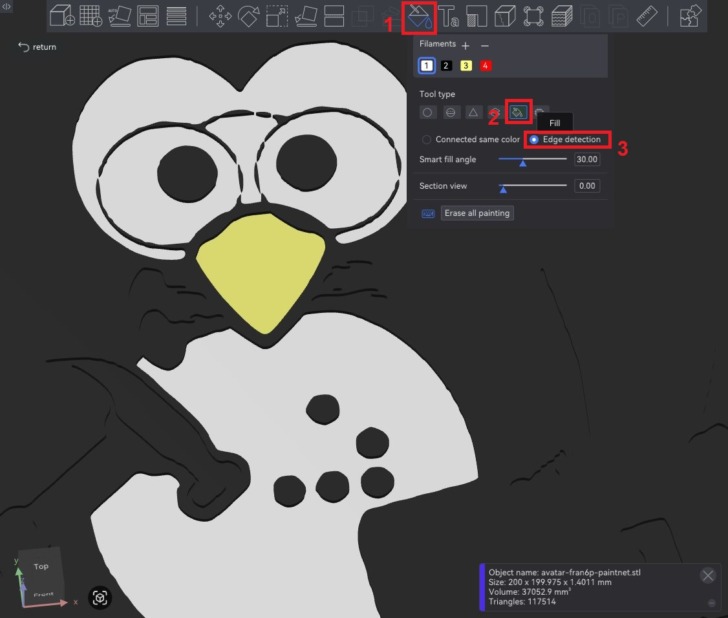Click the return button

37,47
